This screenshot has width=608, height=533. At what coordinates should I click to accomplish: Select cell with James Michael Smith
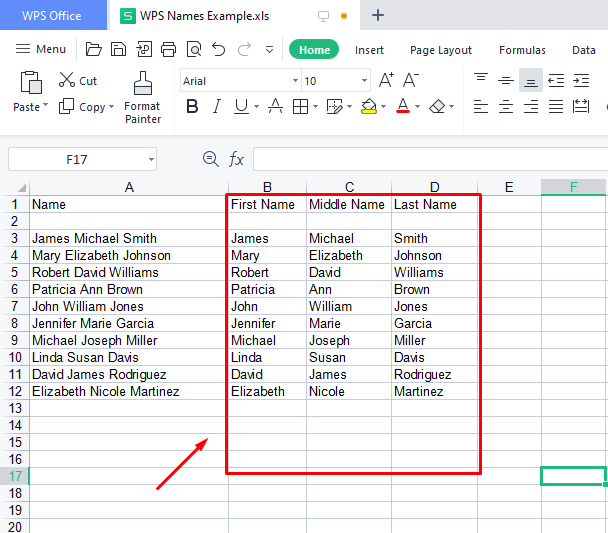(x=129, y=238)
